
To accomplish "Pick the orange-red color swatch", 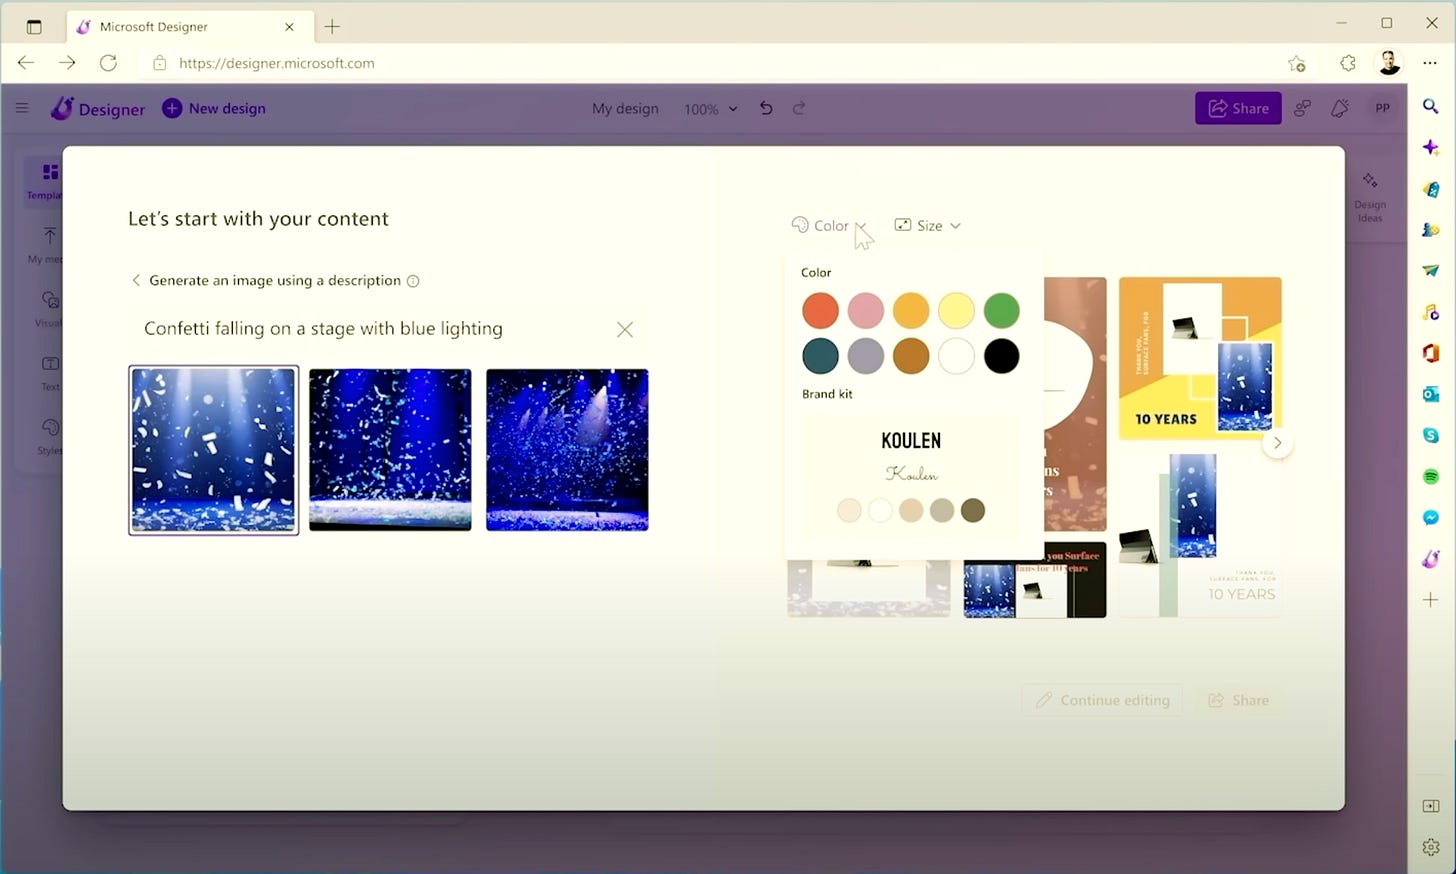I will click(x=820, y=310).
